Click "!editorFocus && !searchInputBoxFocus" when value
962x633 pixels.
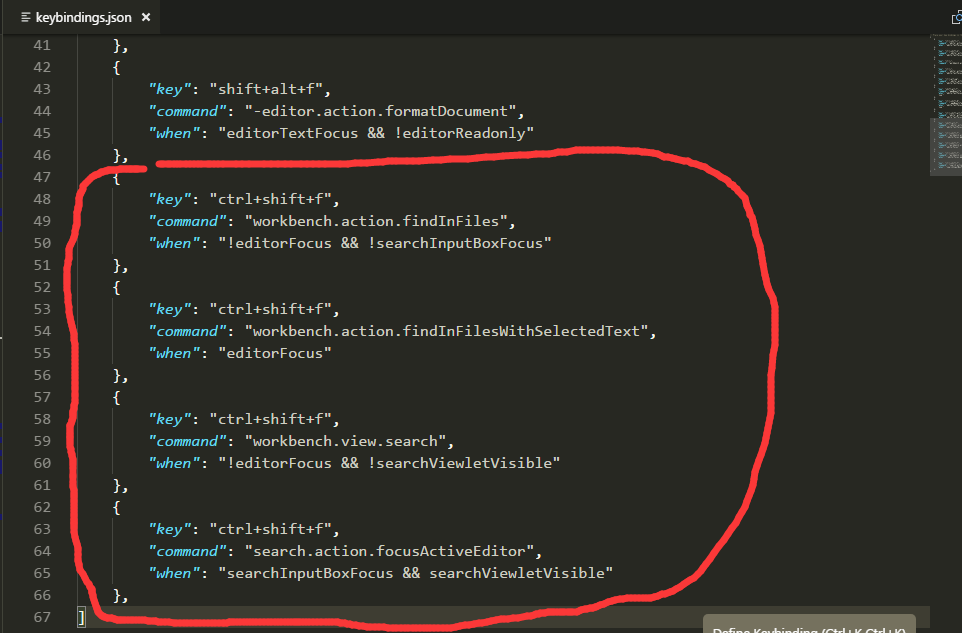coord(385,243)
